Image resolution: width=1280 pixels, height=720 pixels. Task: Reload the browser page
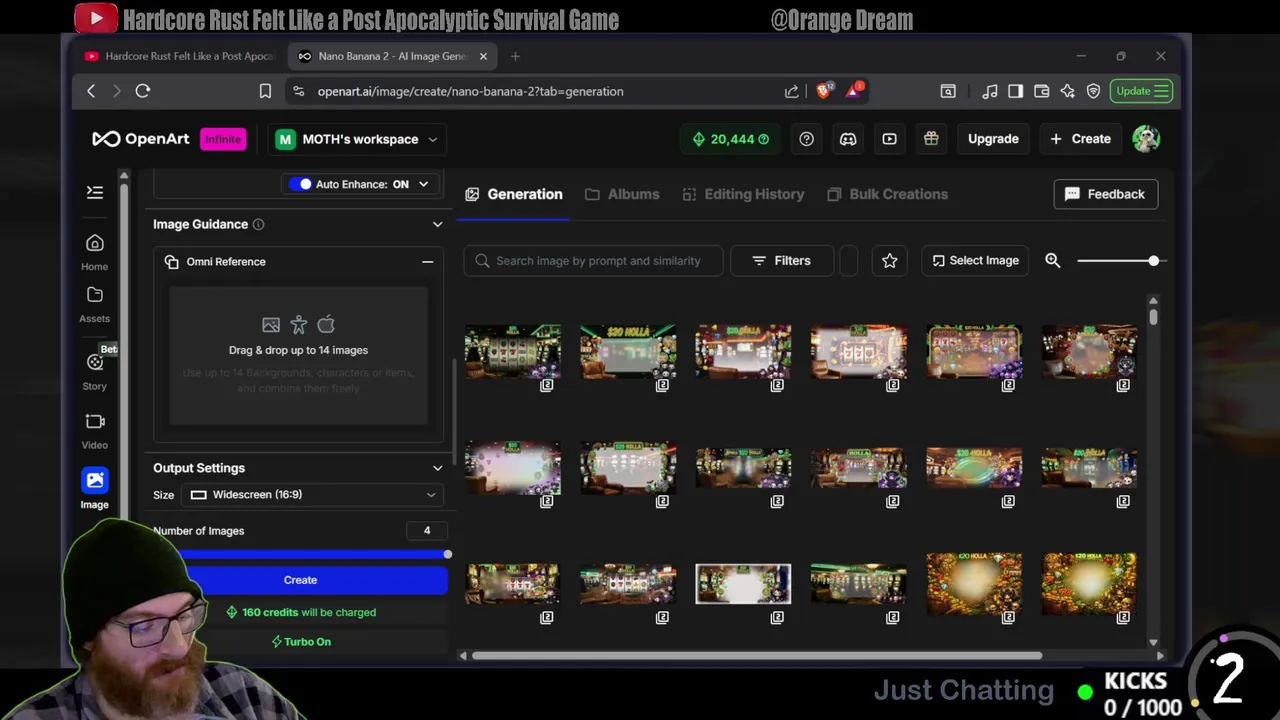[x=143, y=91]
